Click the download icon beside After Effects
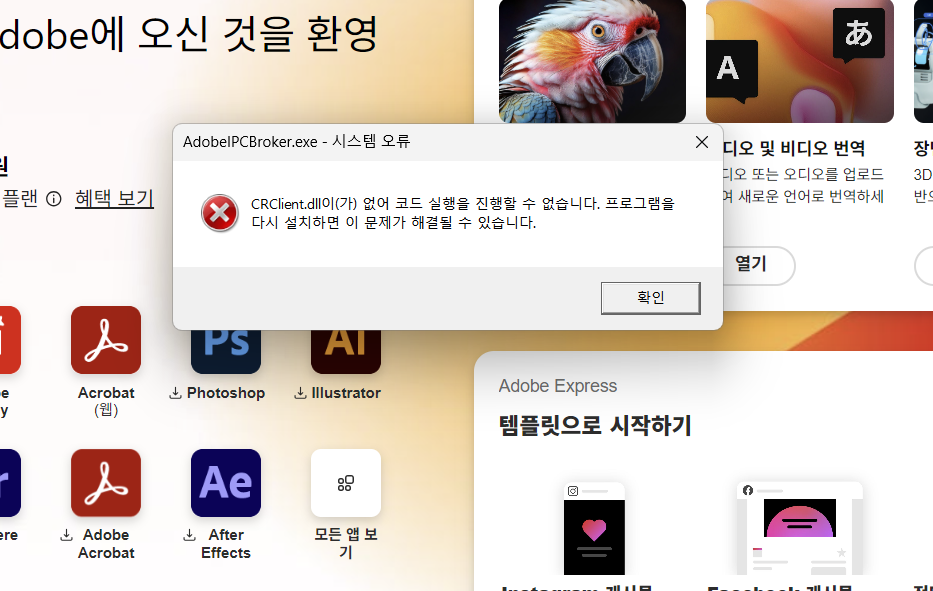The image size is (933, 591). click(x=189, y=535)
